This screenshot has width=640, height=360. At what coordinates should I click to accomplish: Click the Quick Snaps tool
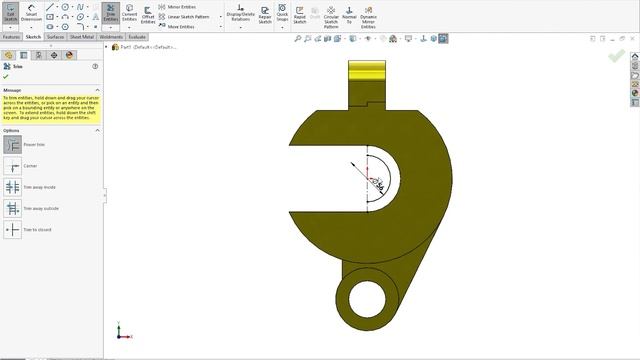282,12
